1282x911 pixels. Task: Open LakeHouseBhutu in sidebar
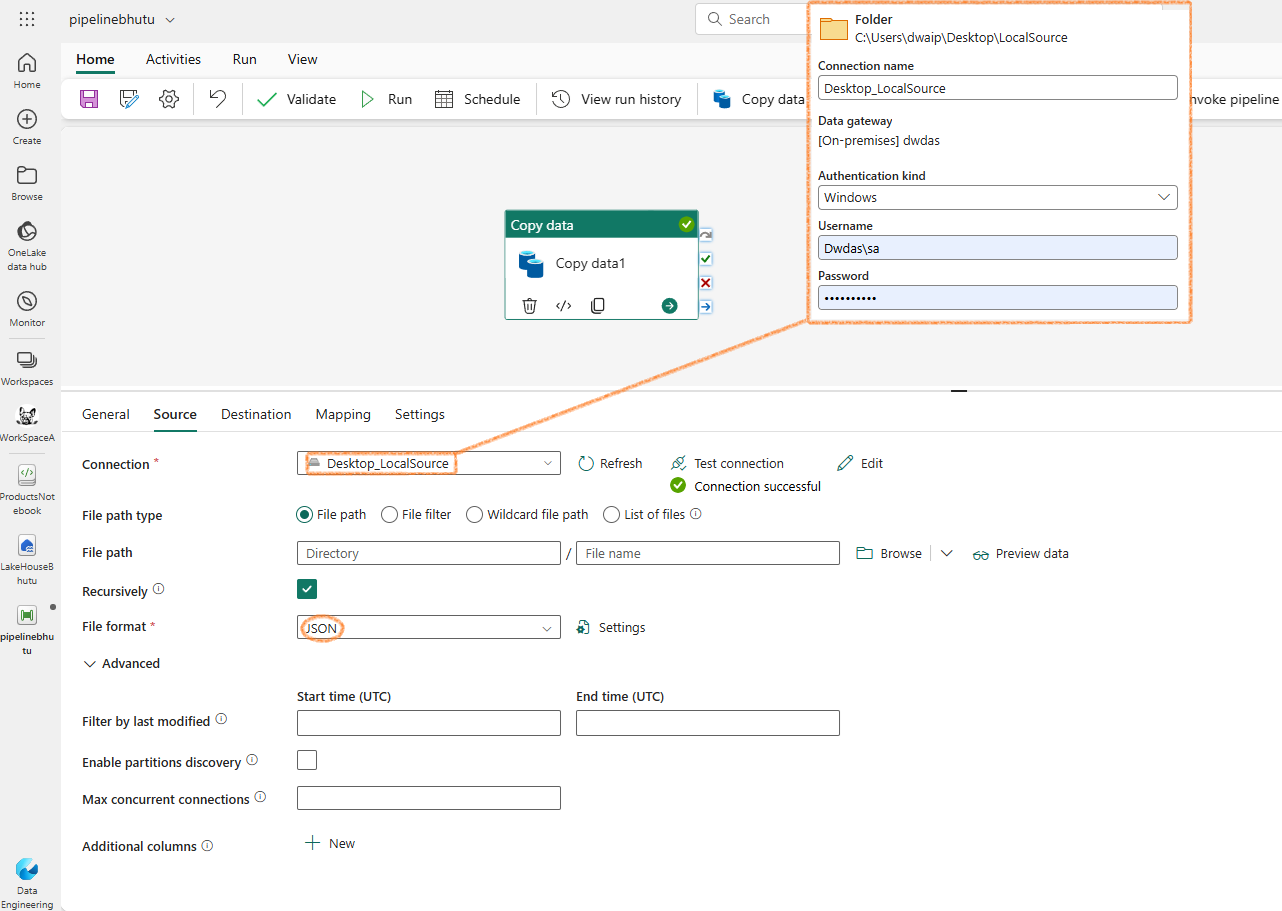point(27,559)
